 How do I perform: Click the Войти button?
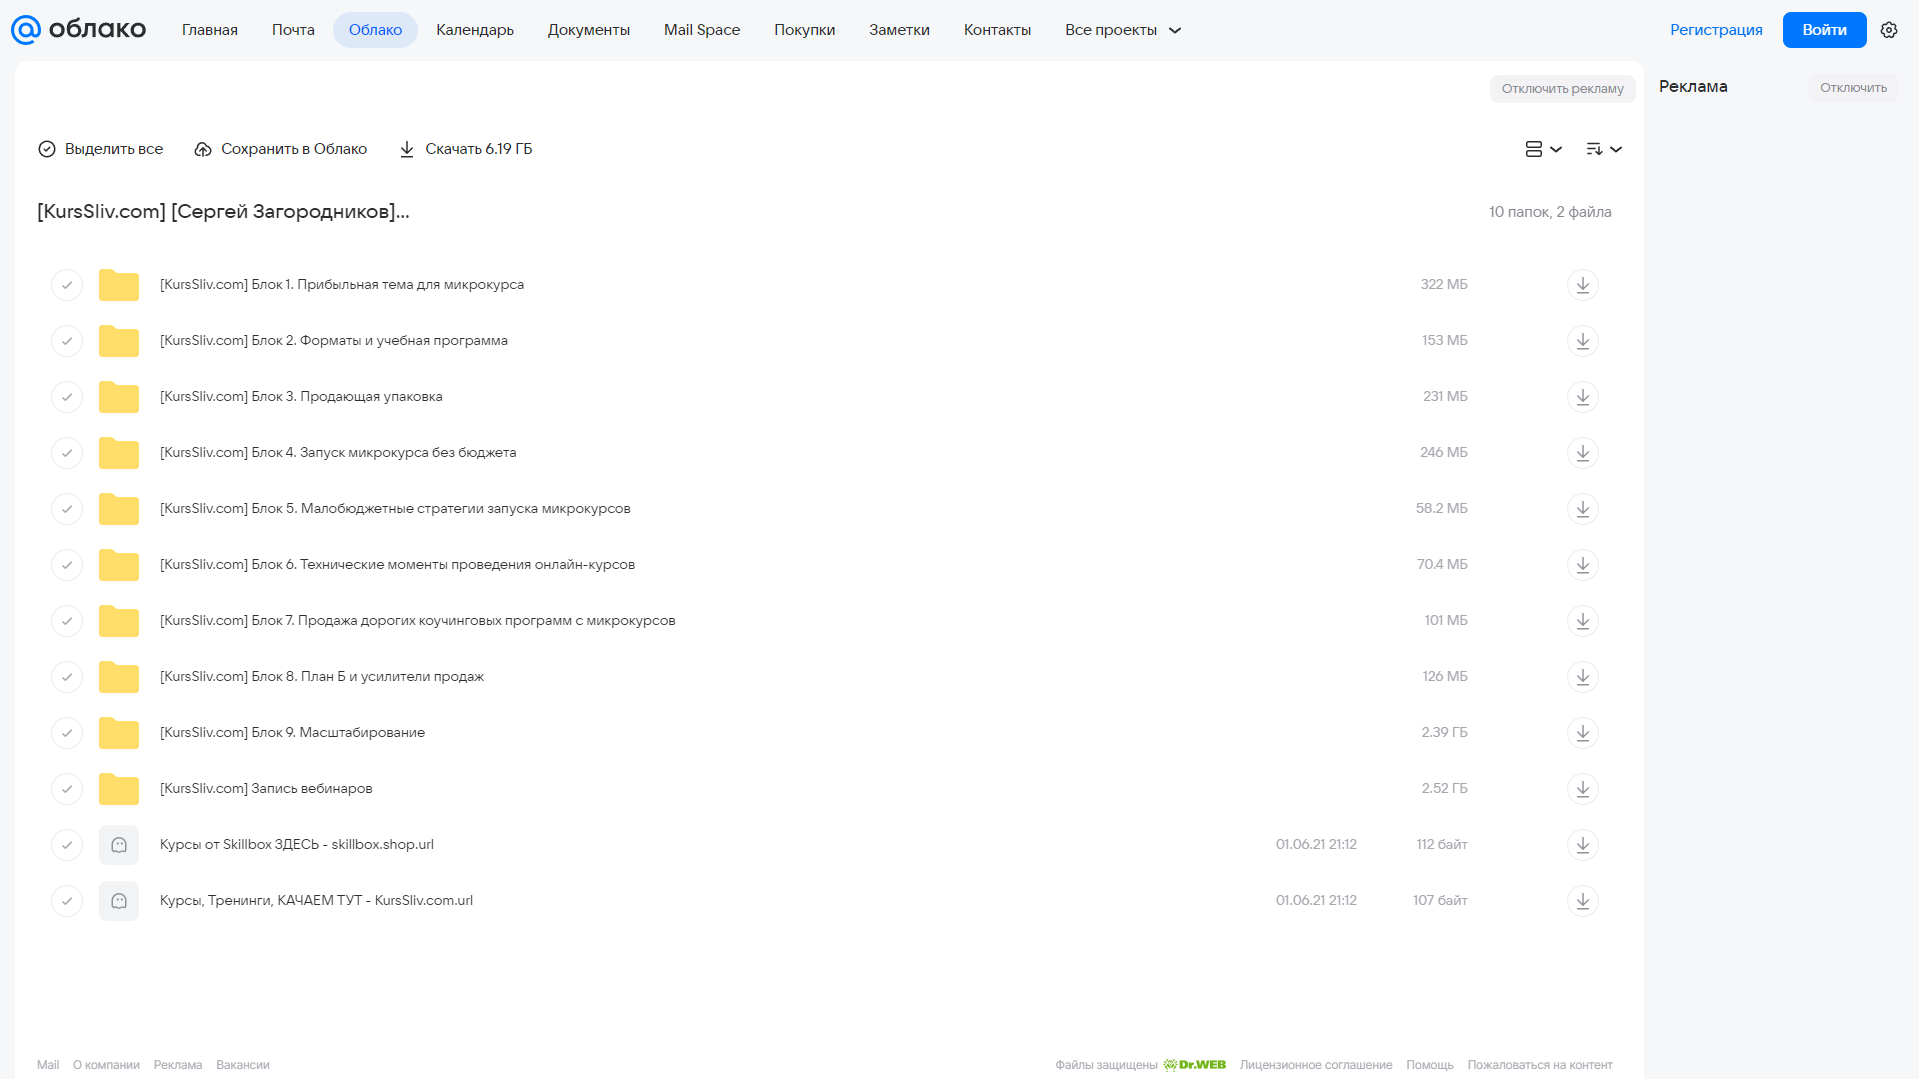pos(1824,30)
